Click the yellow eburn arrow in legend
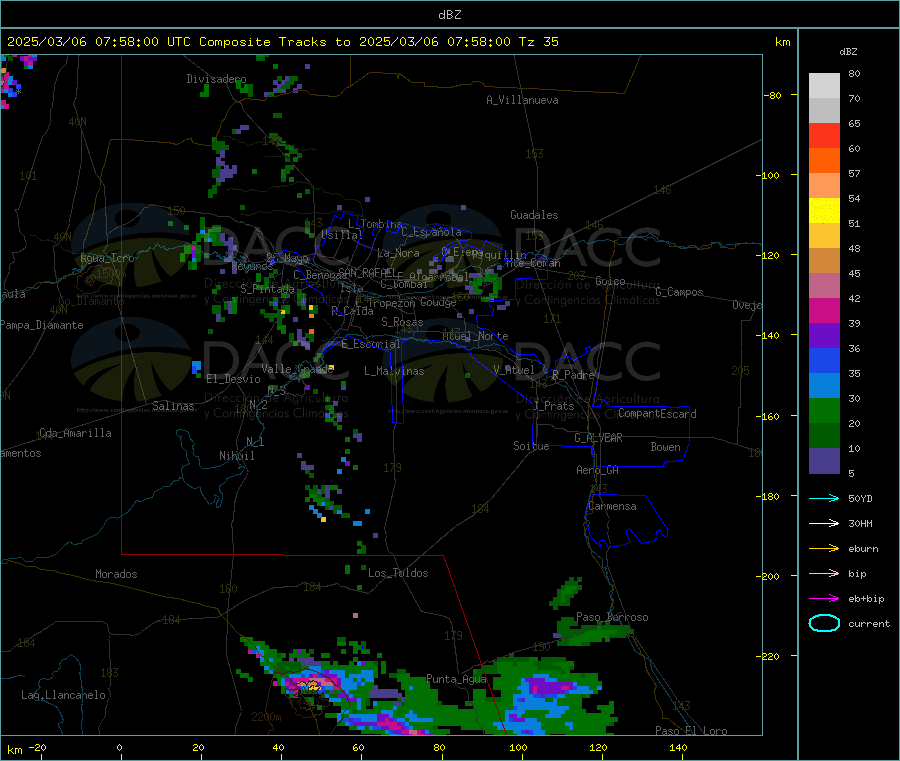 (824, 548)
